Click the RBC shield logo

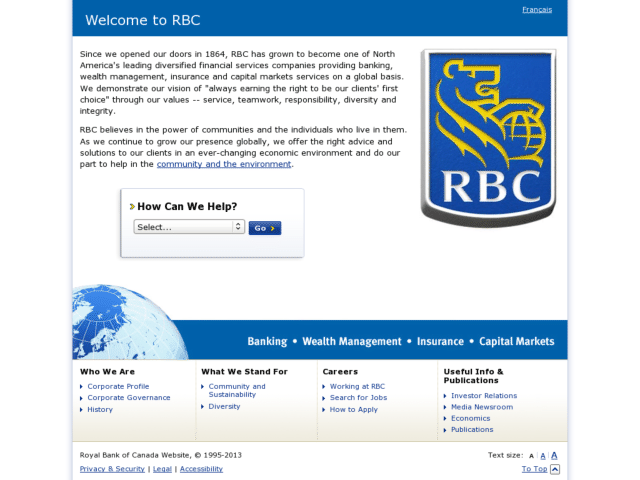coord(489,138)
